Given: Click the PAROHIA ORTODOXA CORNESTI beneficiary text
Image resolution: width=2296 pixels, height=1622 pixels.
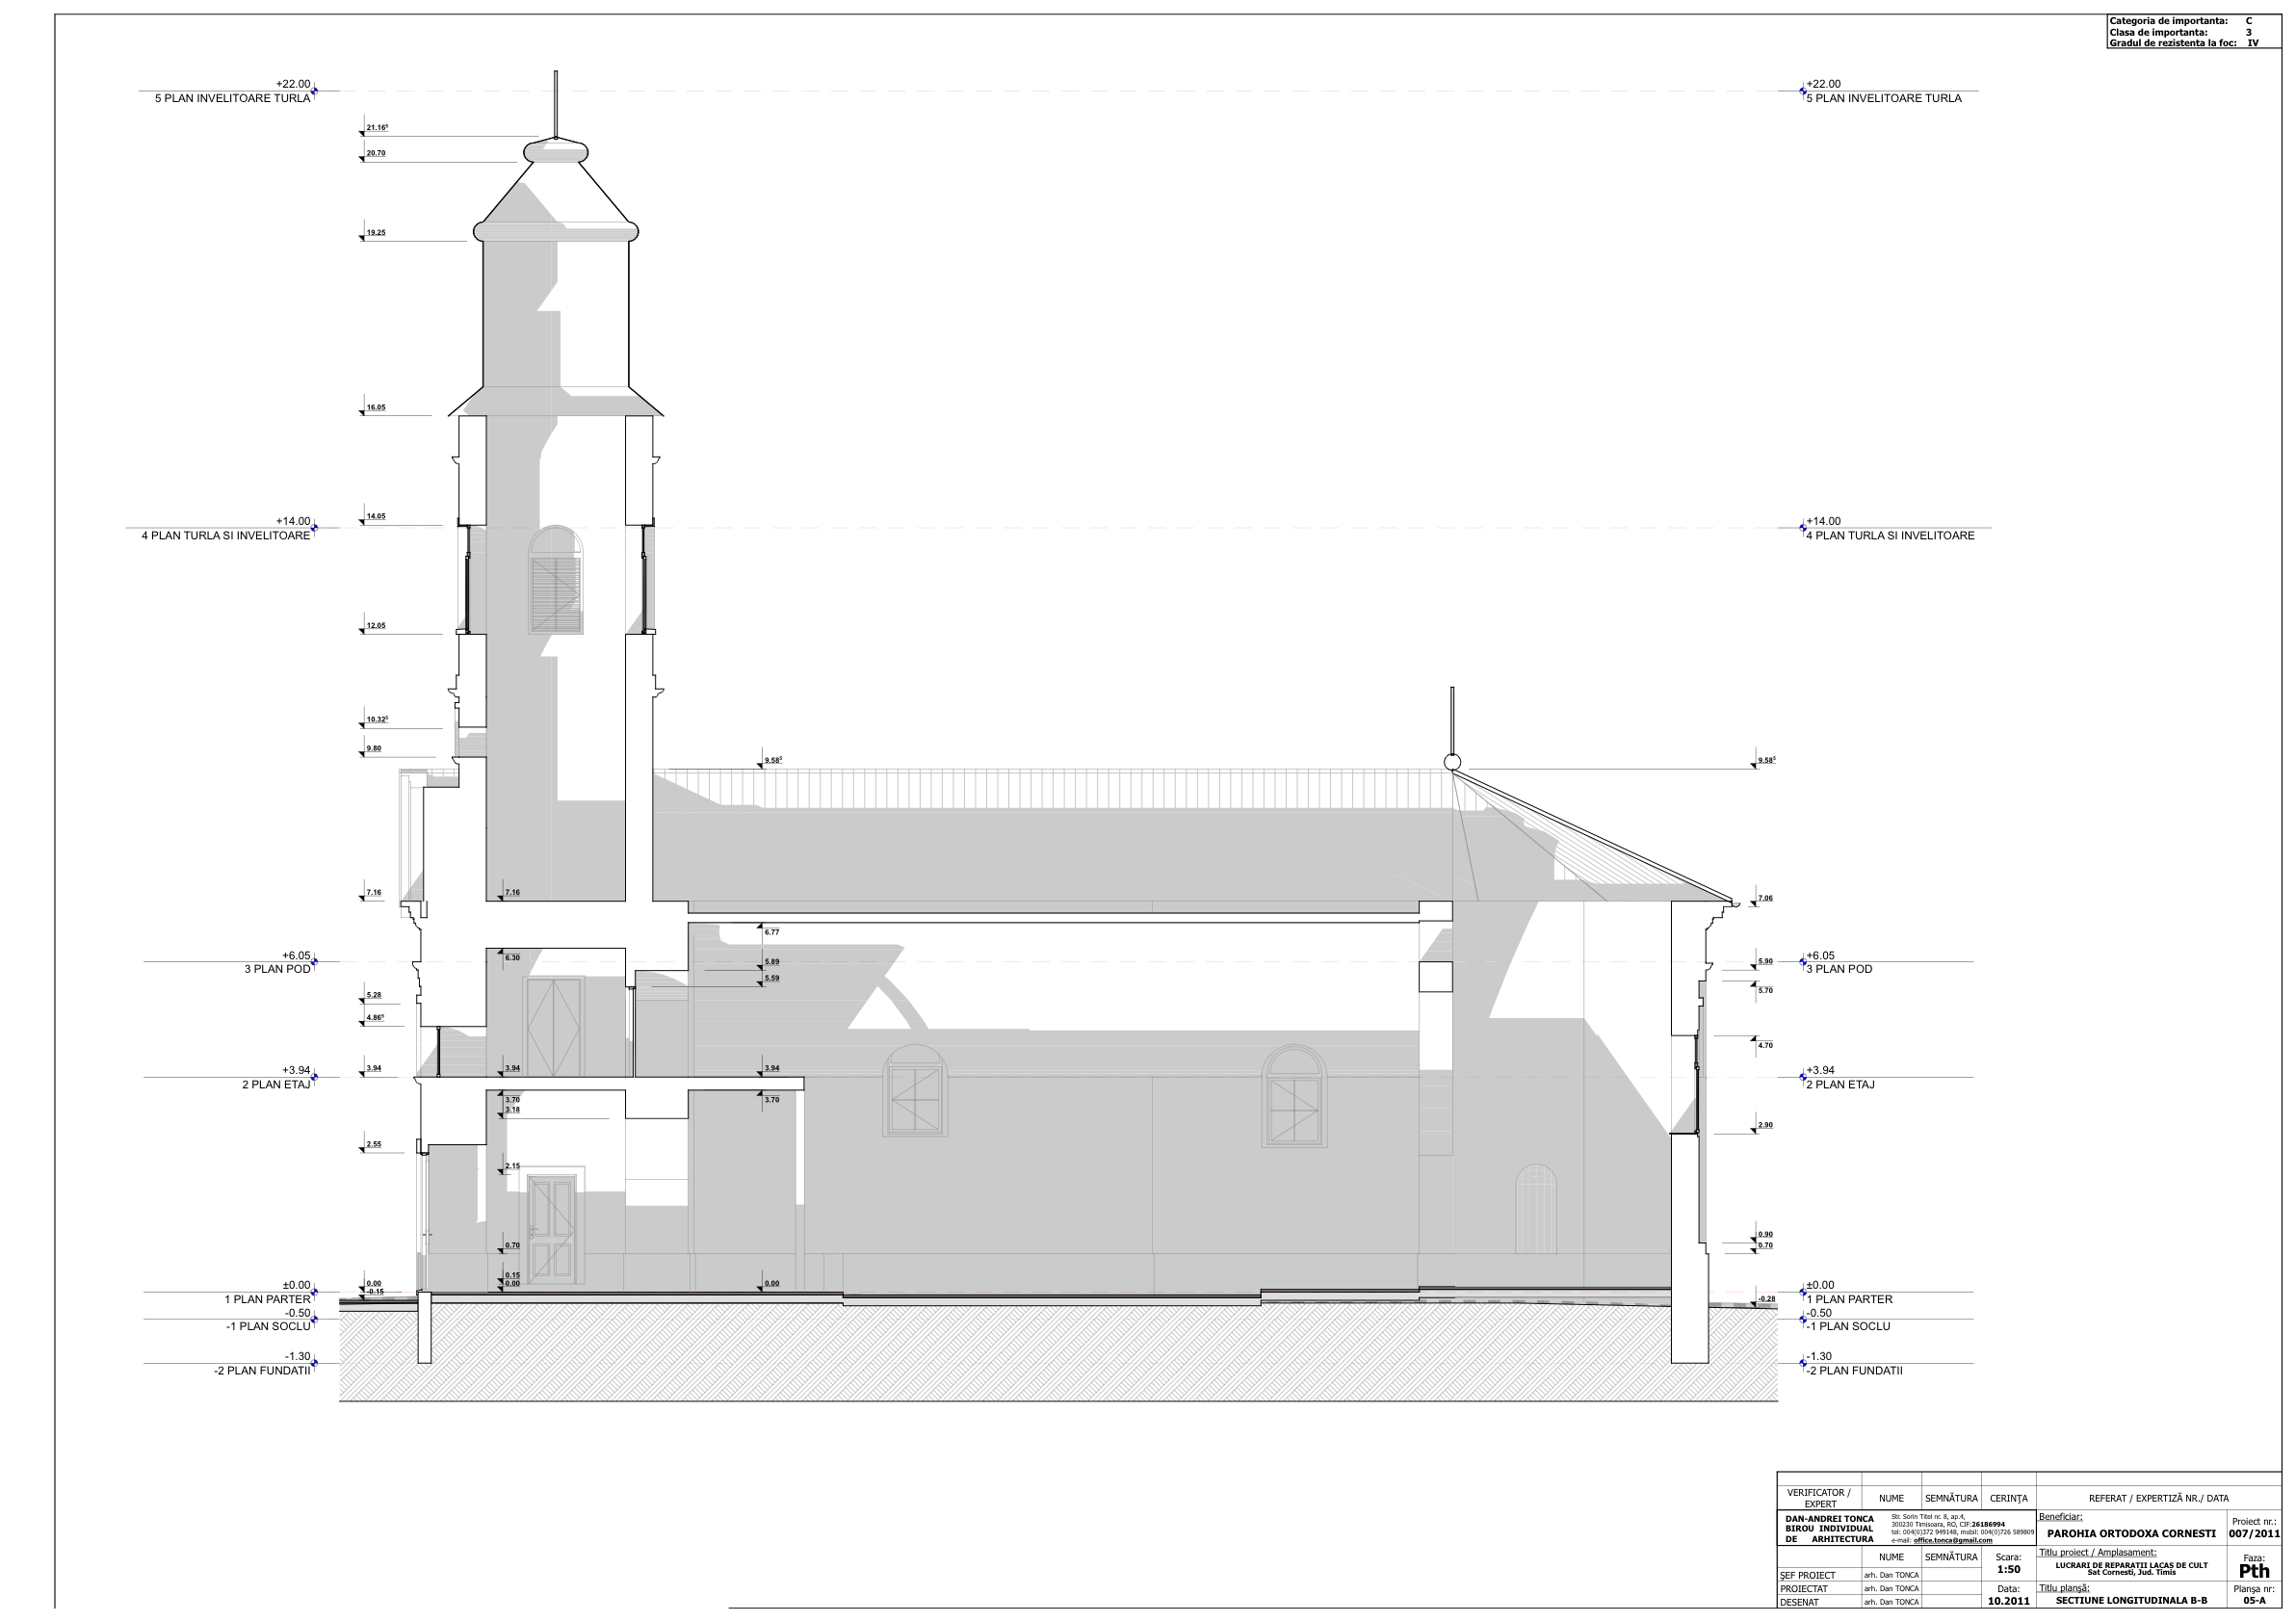Looking at the screenshot, I should pos(2131,1533).
